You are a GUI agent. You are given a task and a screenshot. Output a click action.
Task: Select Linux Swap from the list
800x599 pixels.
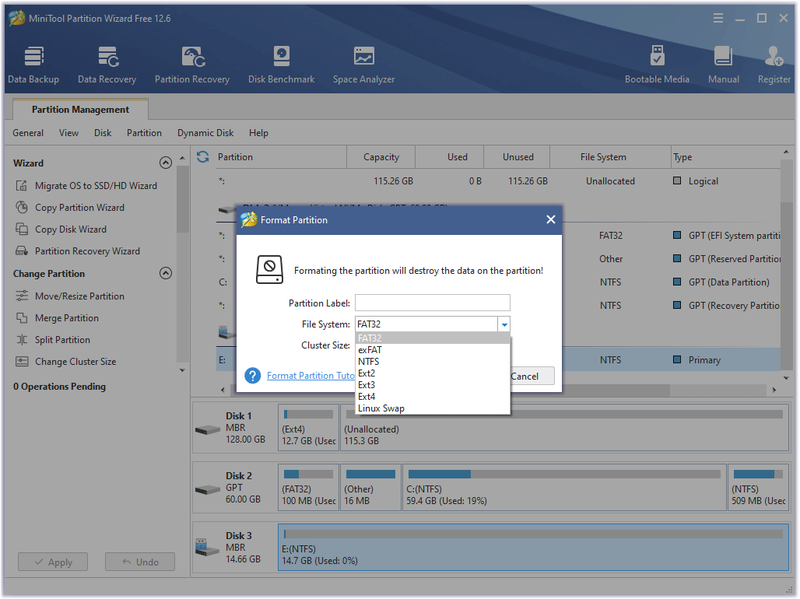[433, 409]
